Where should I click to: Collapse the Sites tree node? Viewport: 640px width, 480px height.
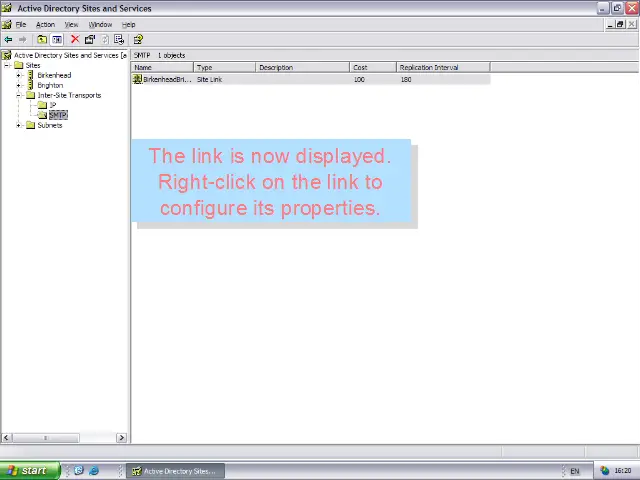pyautogui.click(x=7, y=65)
